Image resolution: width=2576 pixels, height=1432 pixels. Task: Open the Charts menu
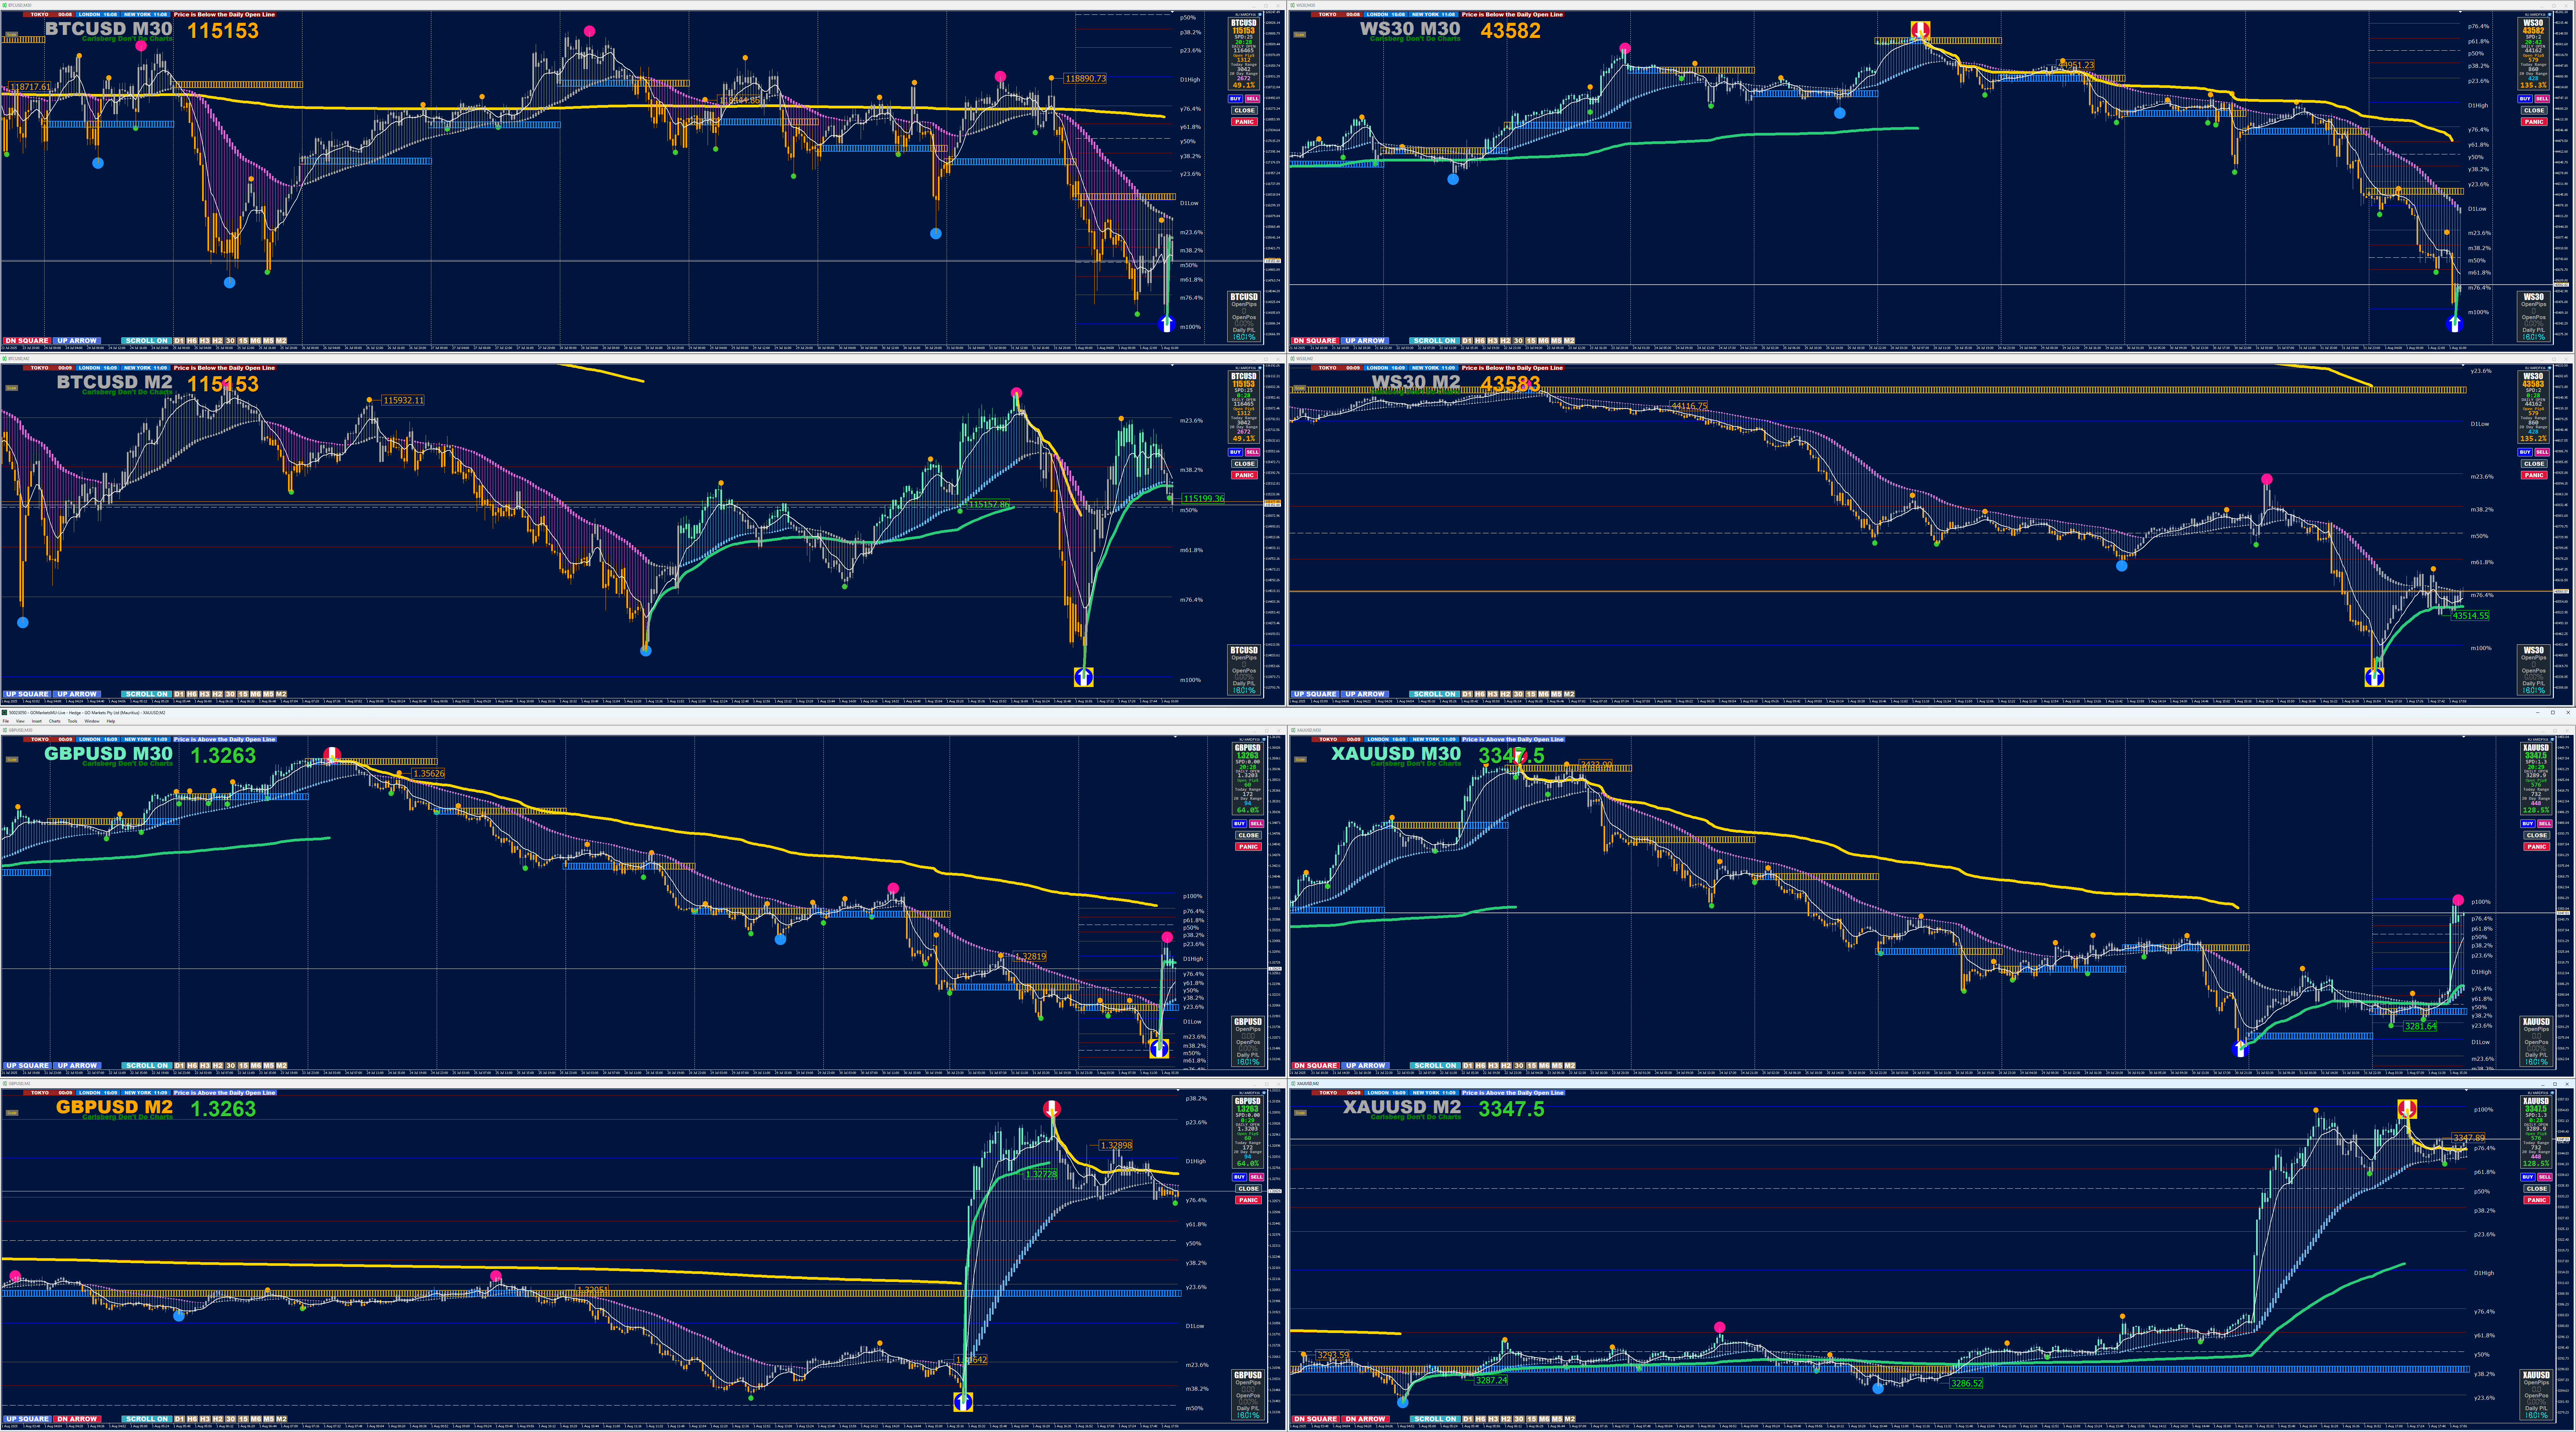(55, 721)
